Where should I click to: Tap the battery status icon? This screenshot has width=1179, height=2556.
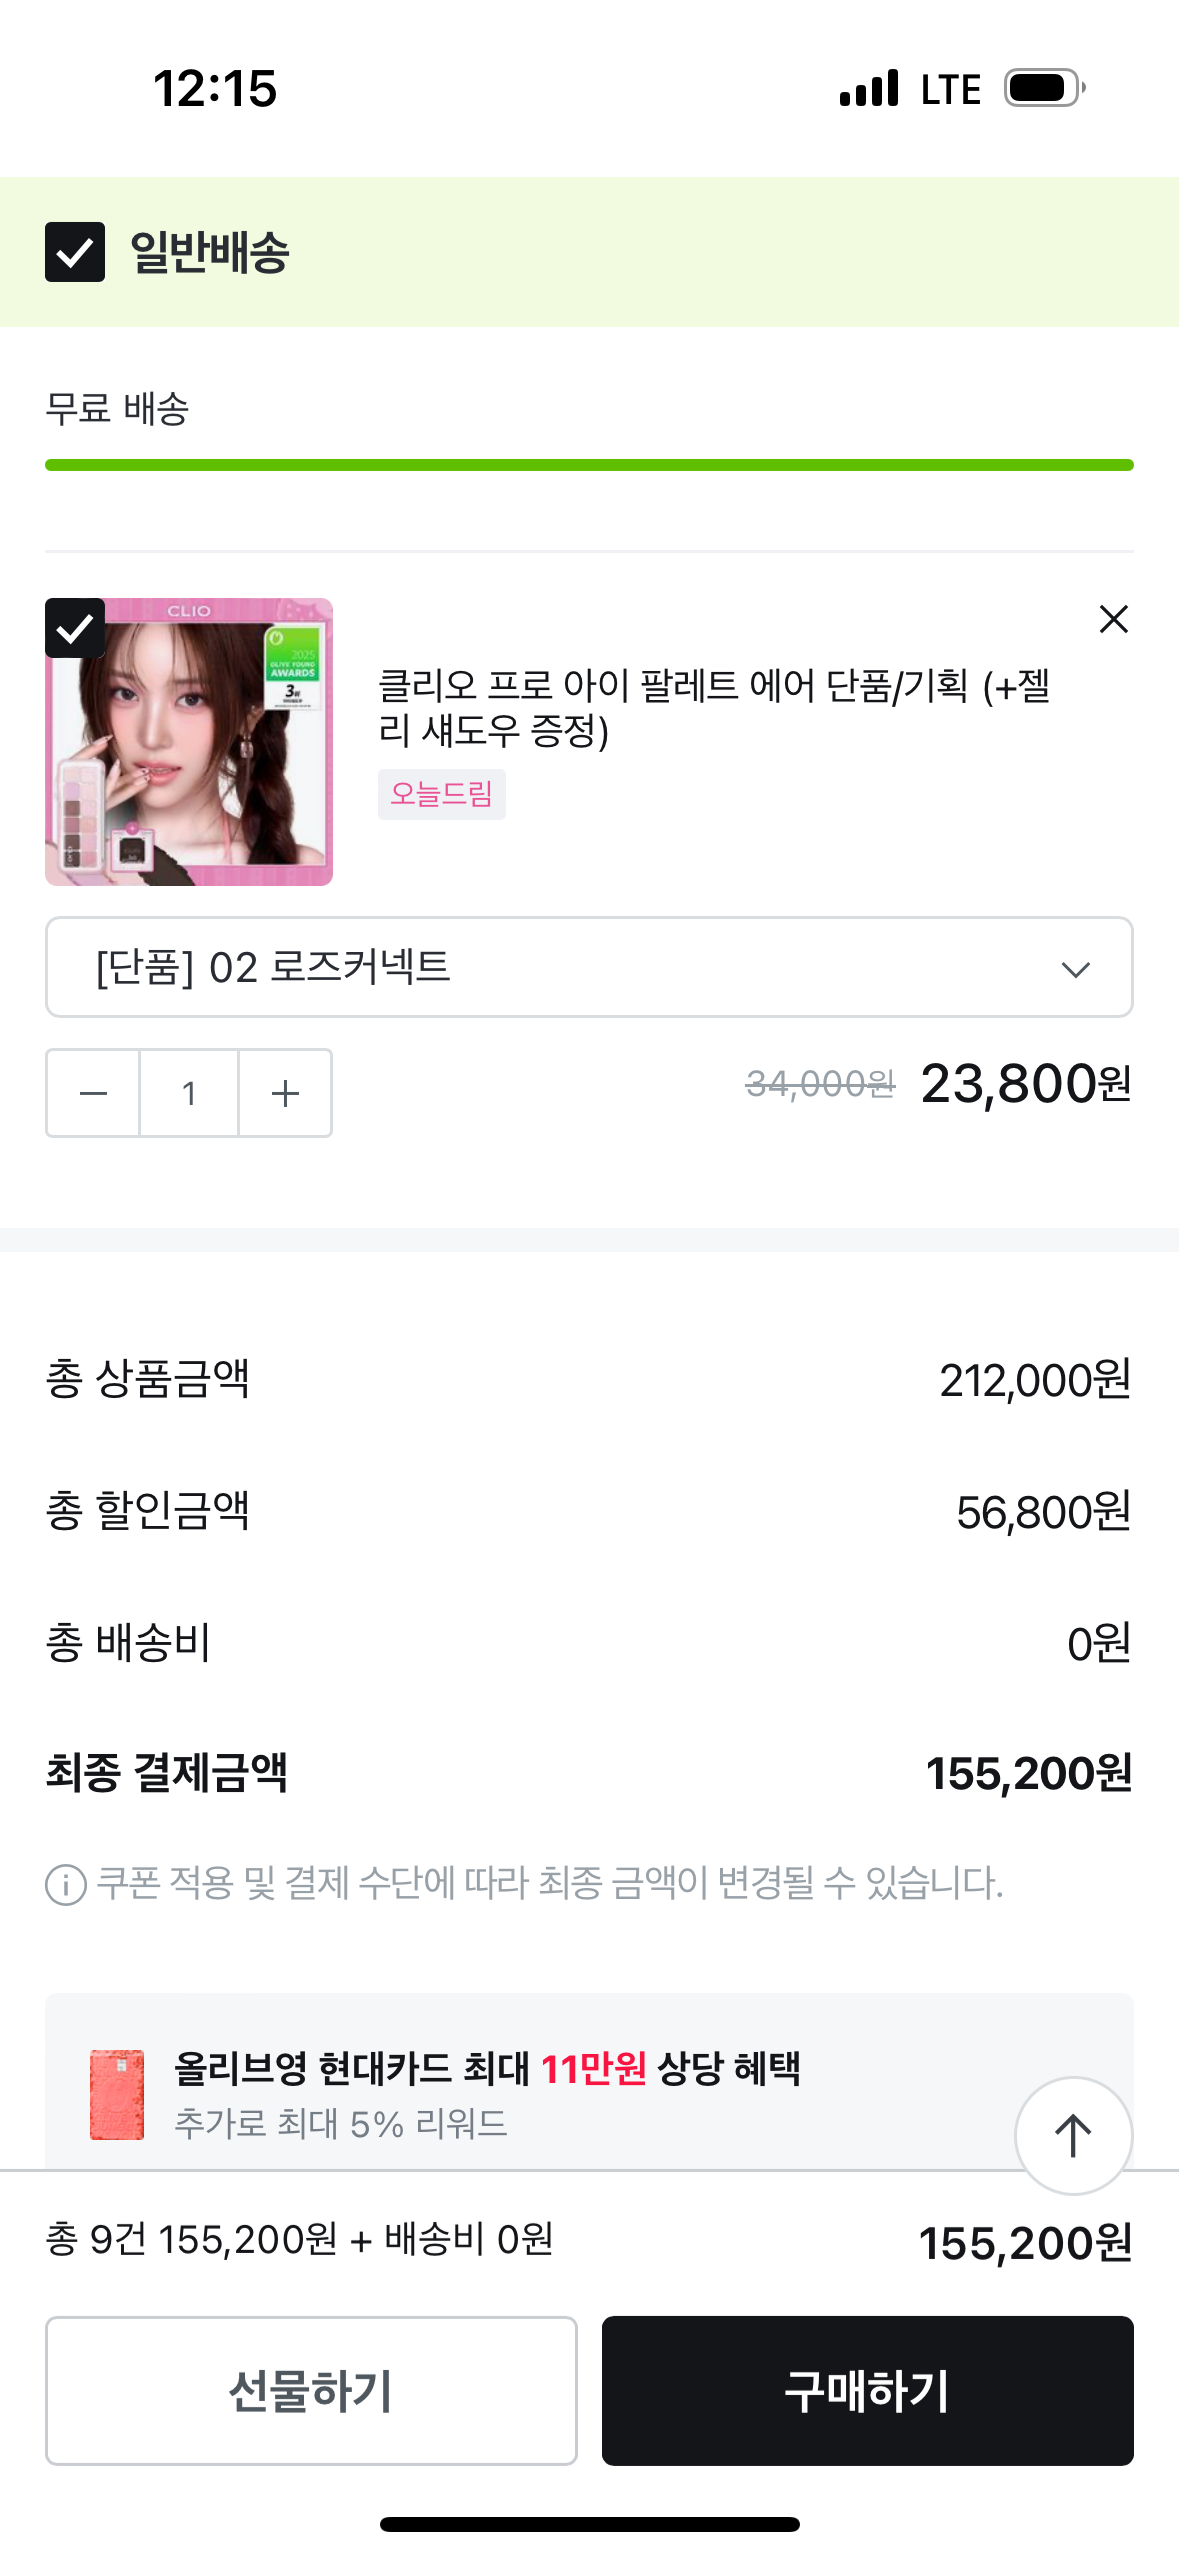(x=1043, y=88)
